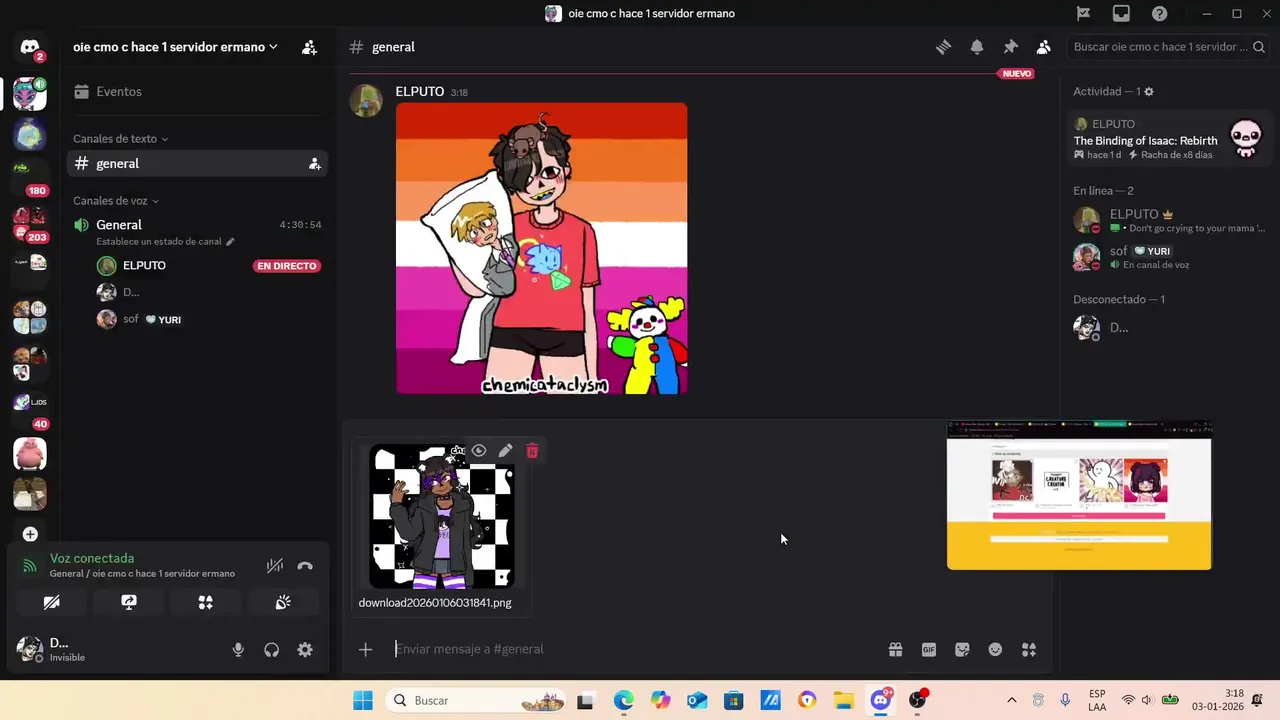
Task: Open the inbox icon in title bar
Action: [x=1121, y=14]
